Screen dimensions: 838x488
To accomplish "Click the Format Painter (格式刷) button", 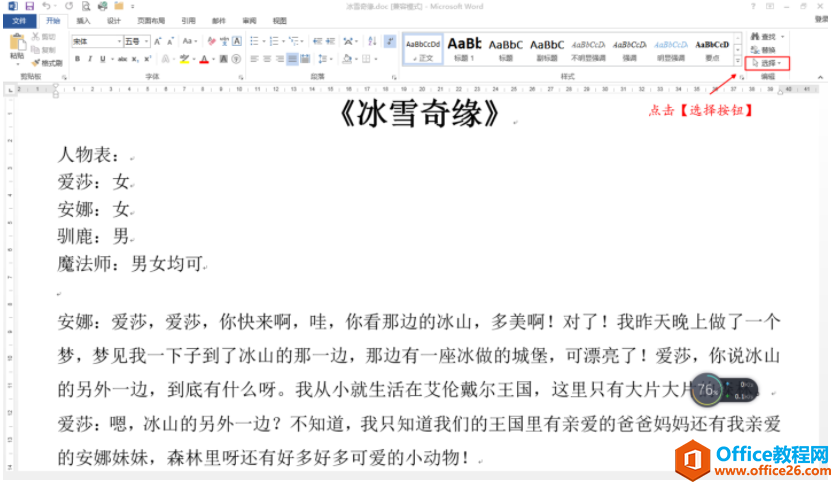I will pos(46,63).
